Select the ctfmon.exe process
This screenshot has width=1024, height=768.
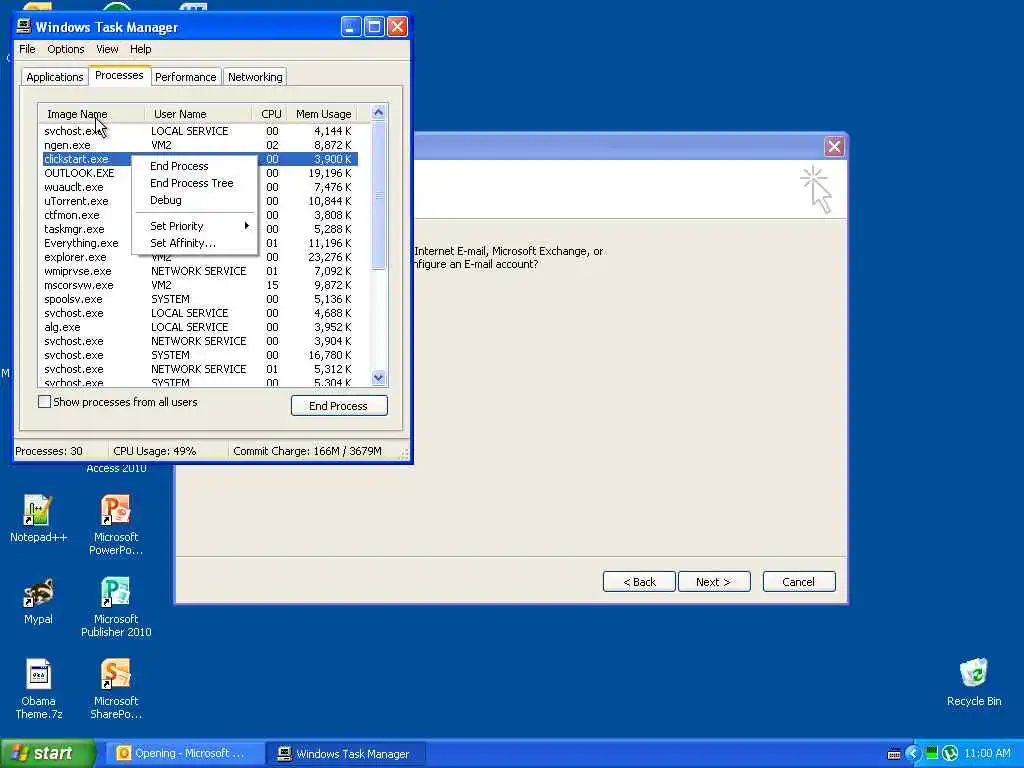(199, 215)
